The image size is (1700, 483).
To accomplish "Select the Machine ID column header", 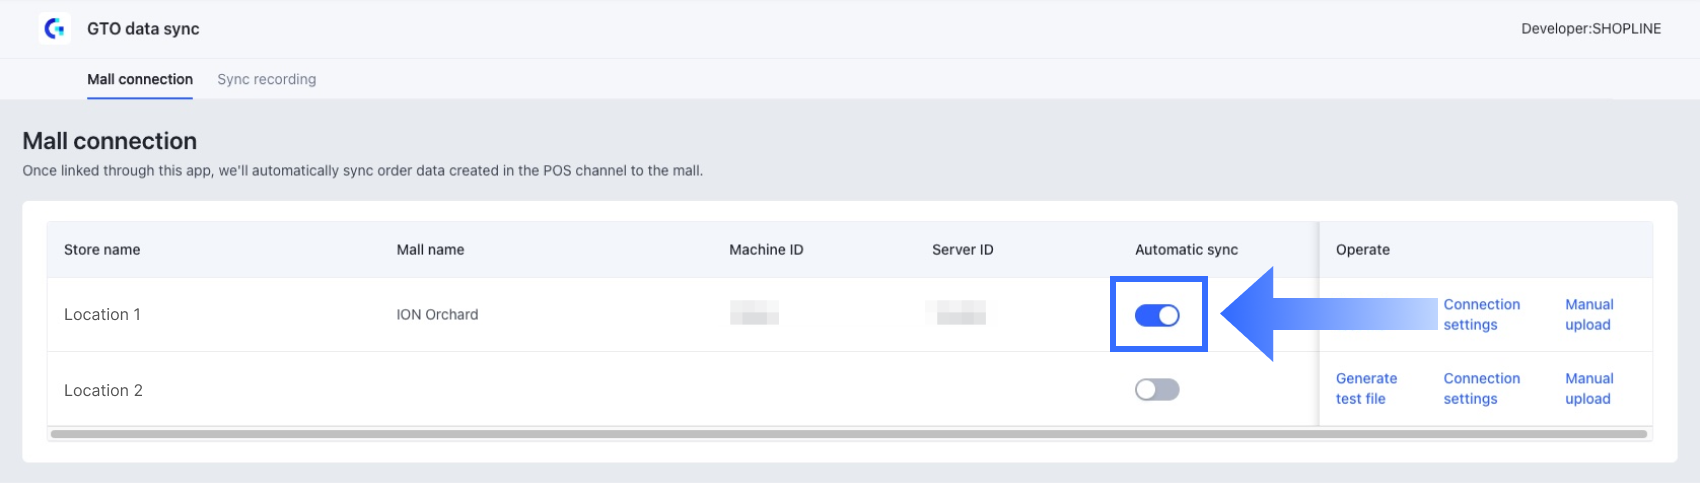I will 766,250.
